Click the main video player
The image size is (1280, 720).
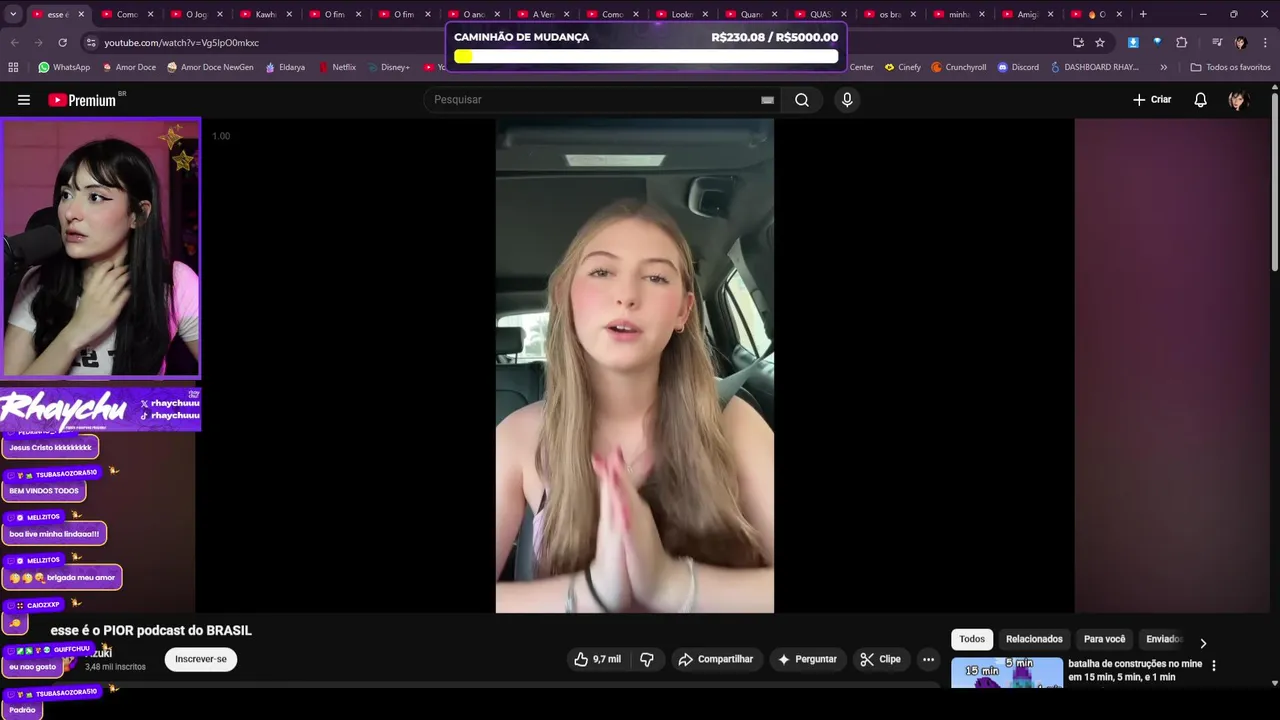(x=635, y=366)
